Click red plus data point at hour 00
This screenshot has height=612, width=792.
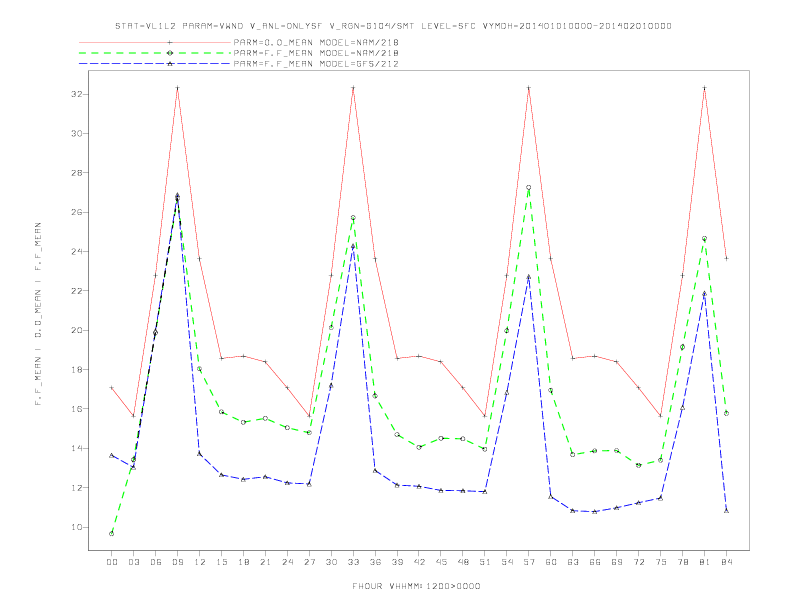point(112,388)
